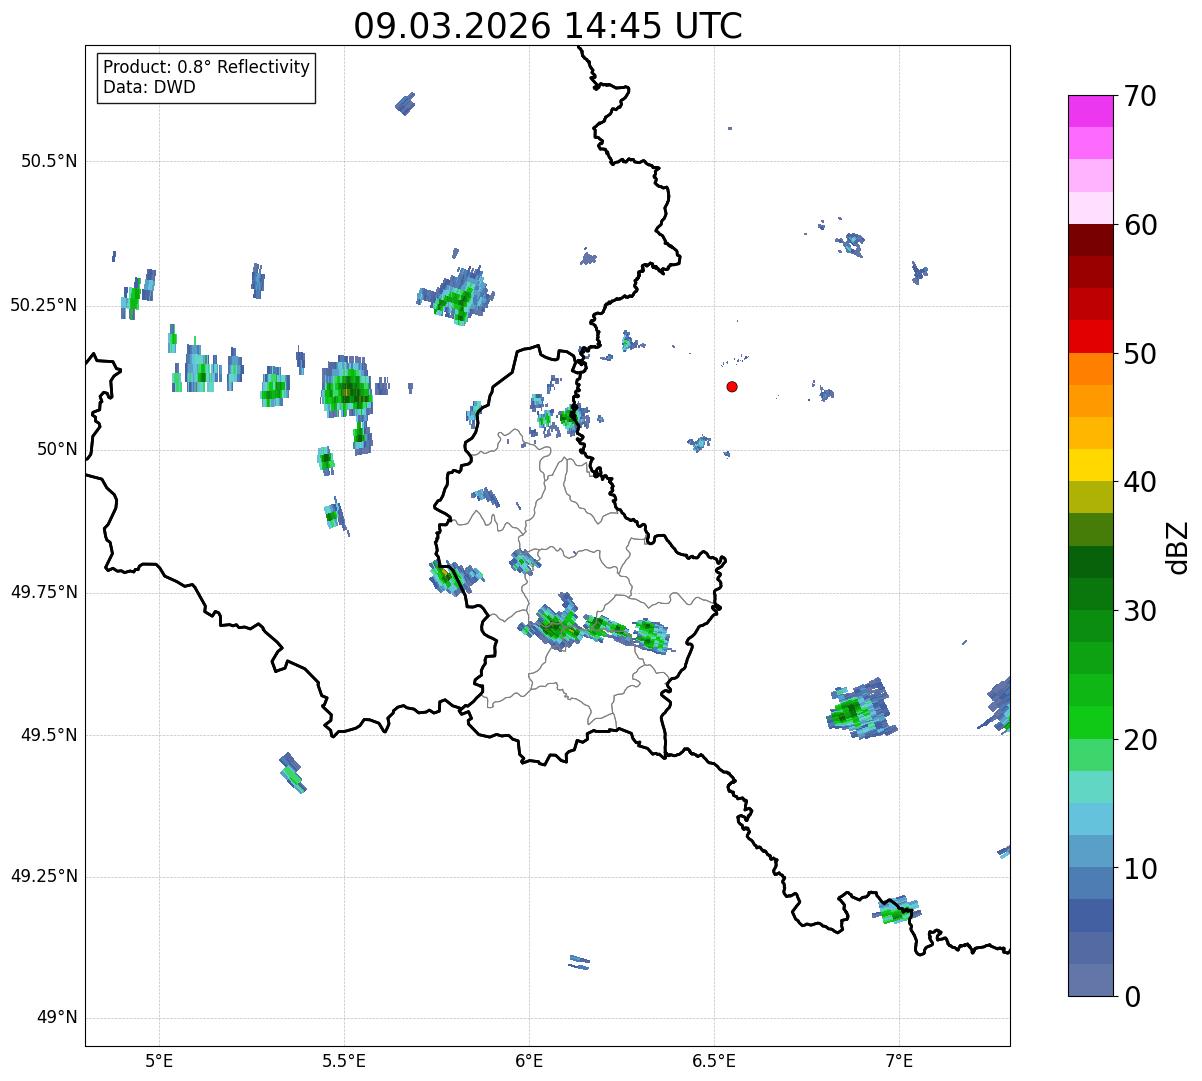This screenshot has width=1202, height=1081.
Task: Select the 6°E longitude axis label
Action: 529,1059
